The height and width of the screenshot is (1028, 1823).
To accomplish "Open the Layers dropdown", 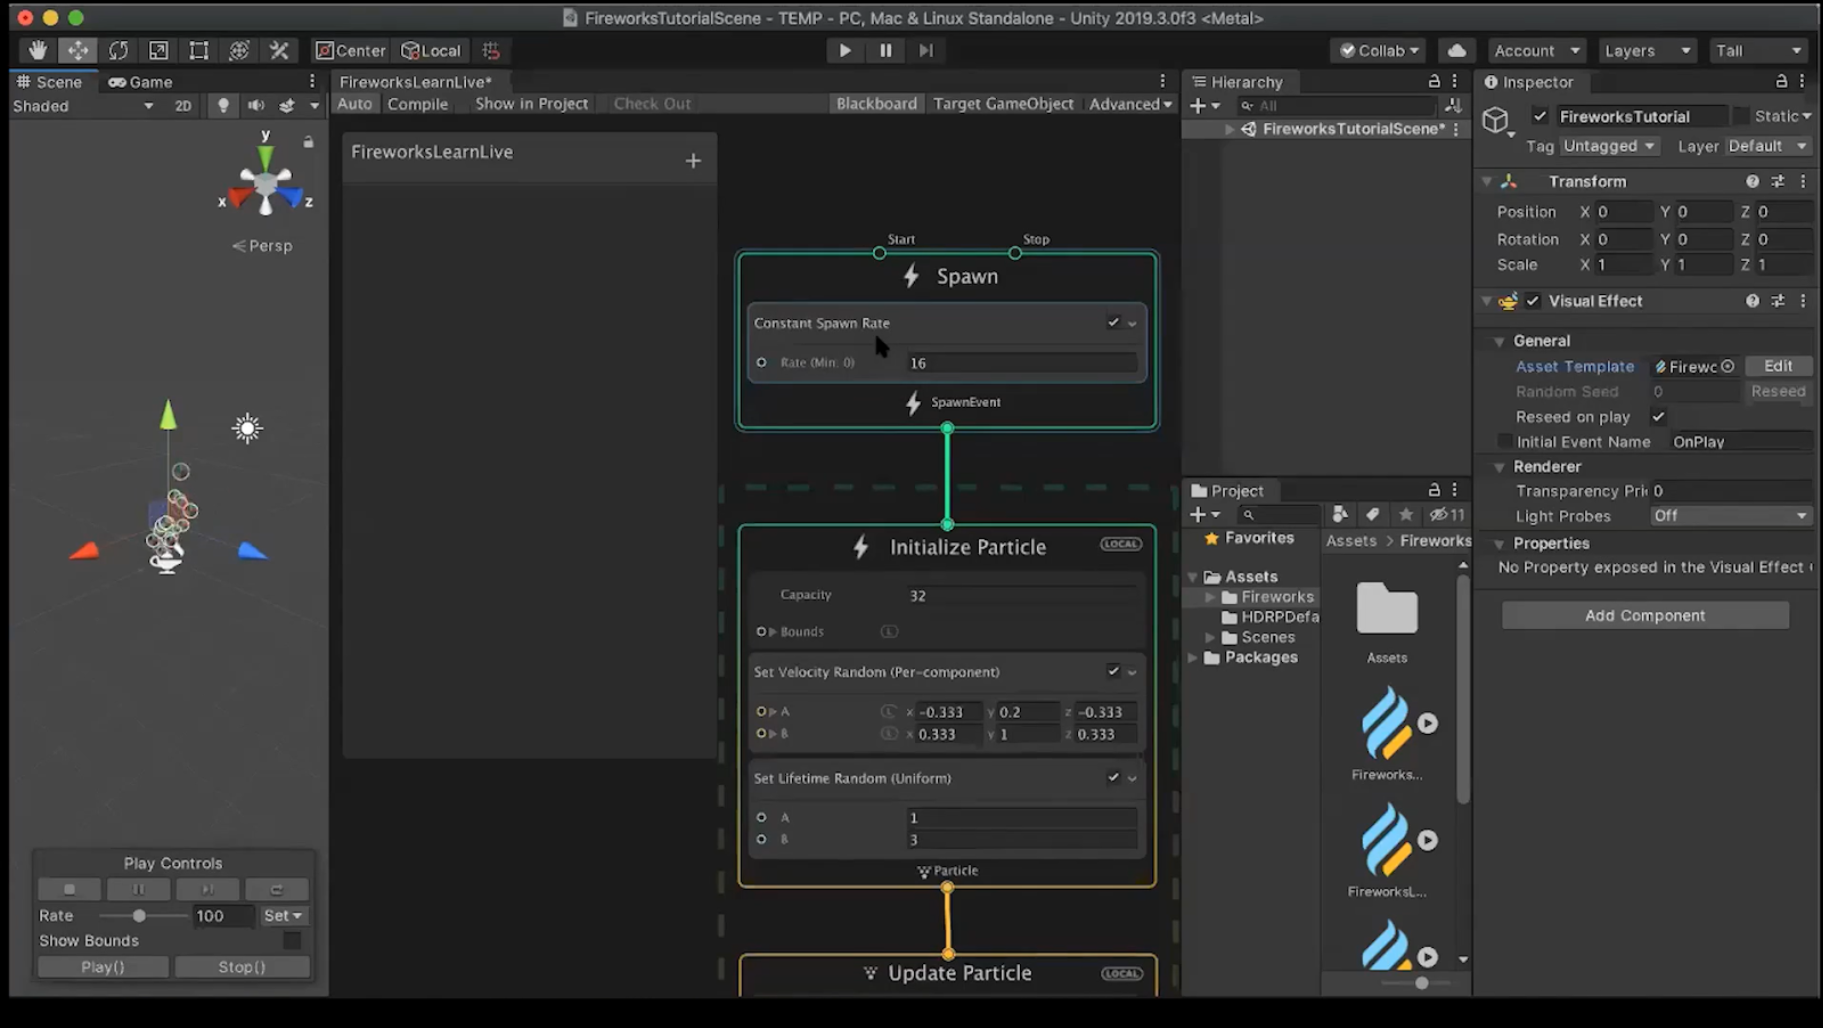I will (1646, 50).
